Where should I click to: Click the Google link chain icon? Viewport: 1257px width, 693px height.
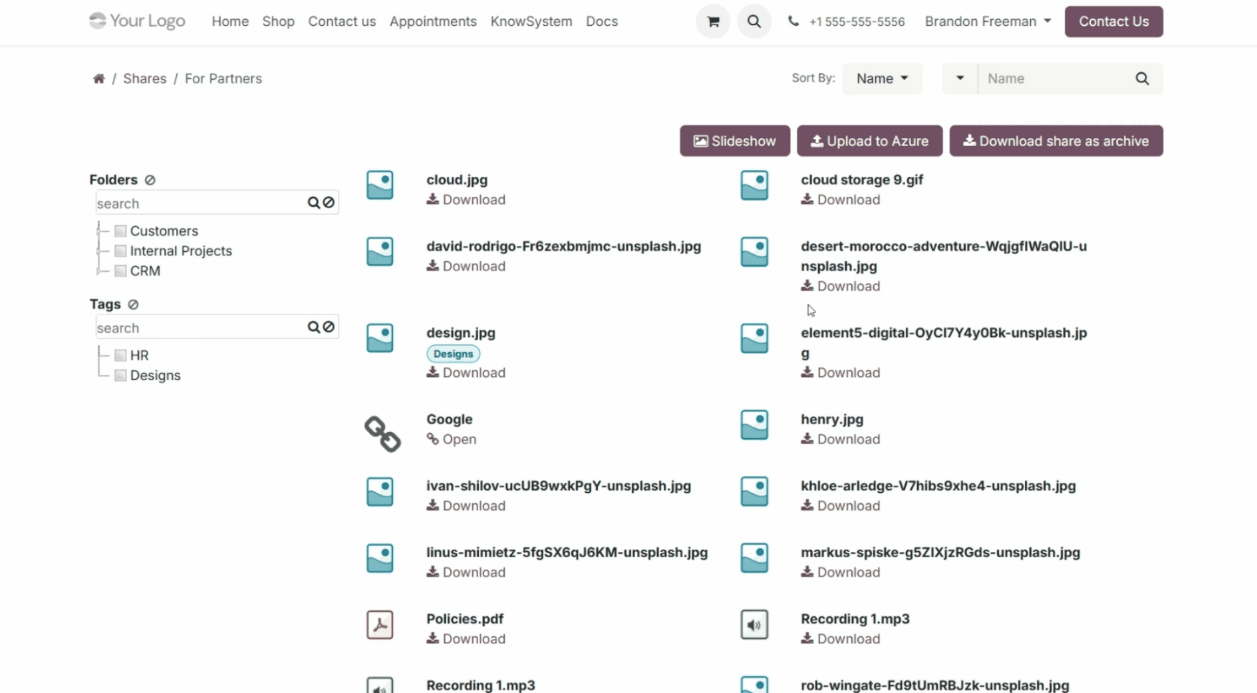click(381, 433)
